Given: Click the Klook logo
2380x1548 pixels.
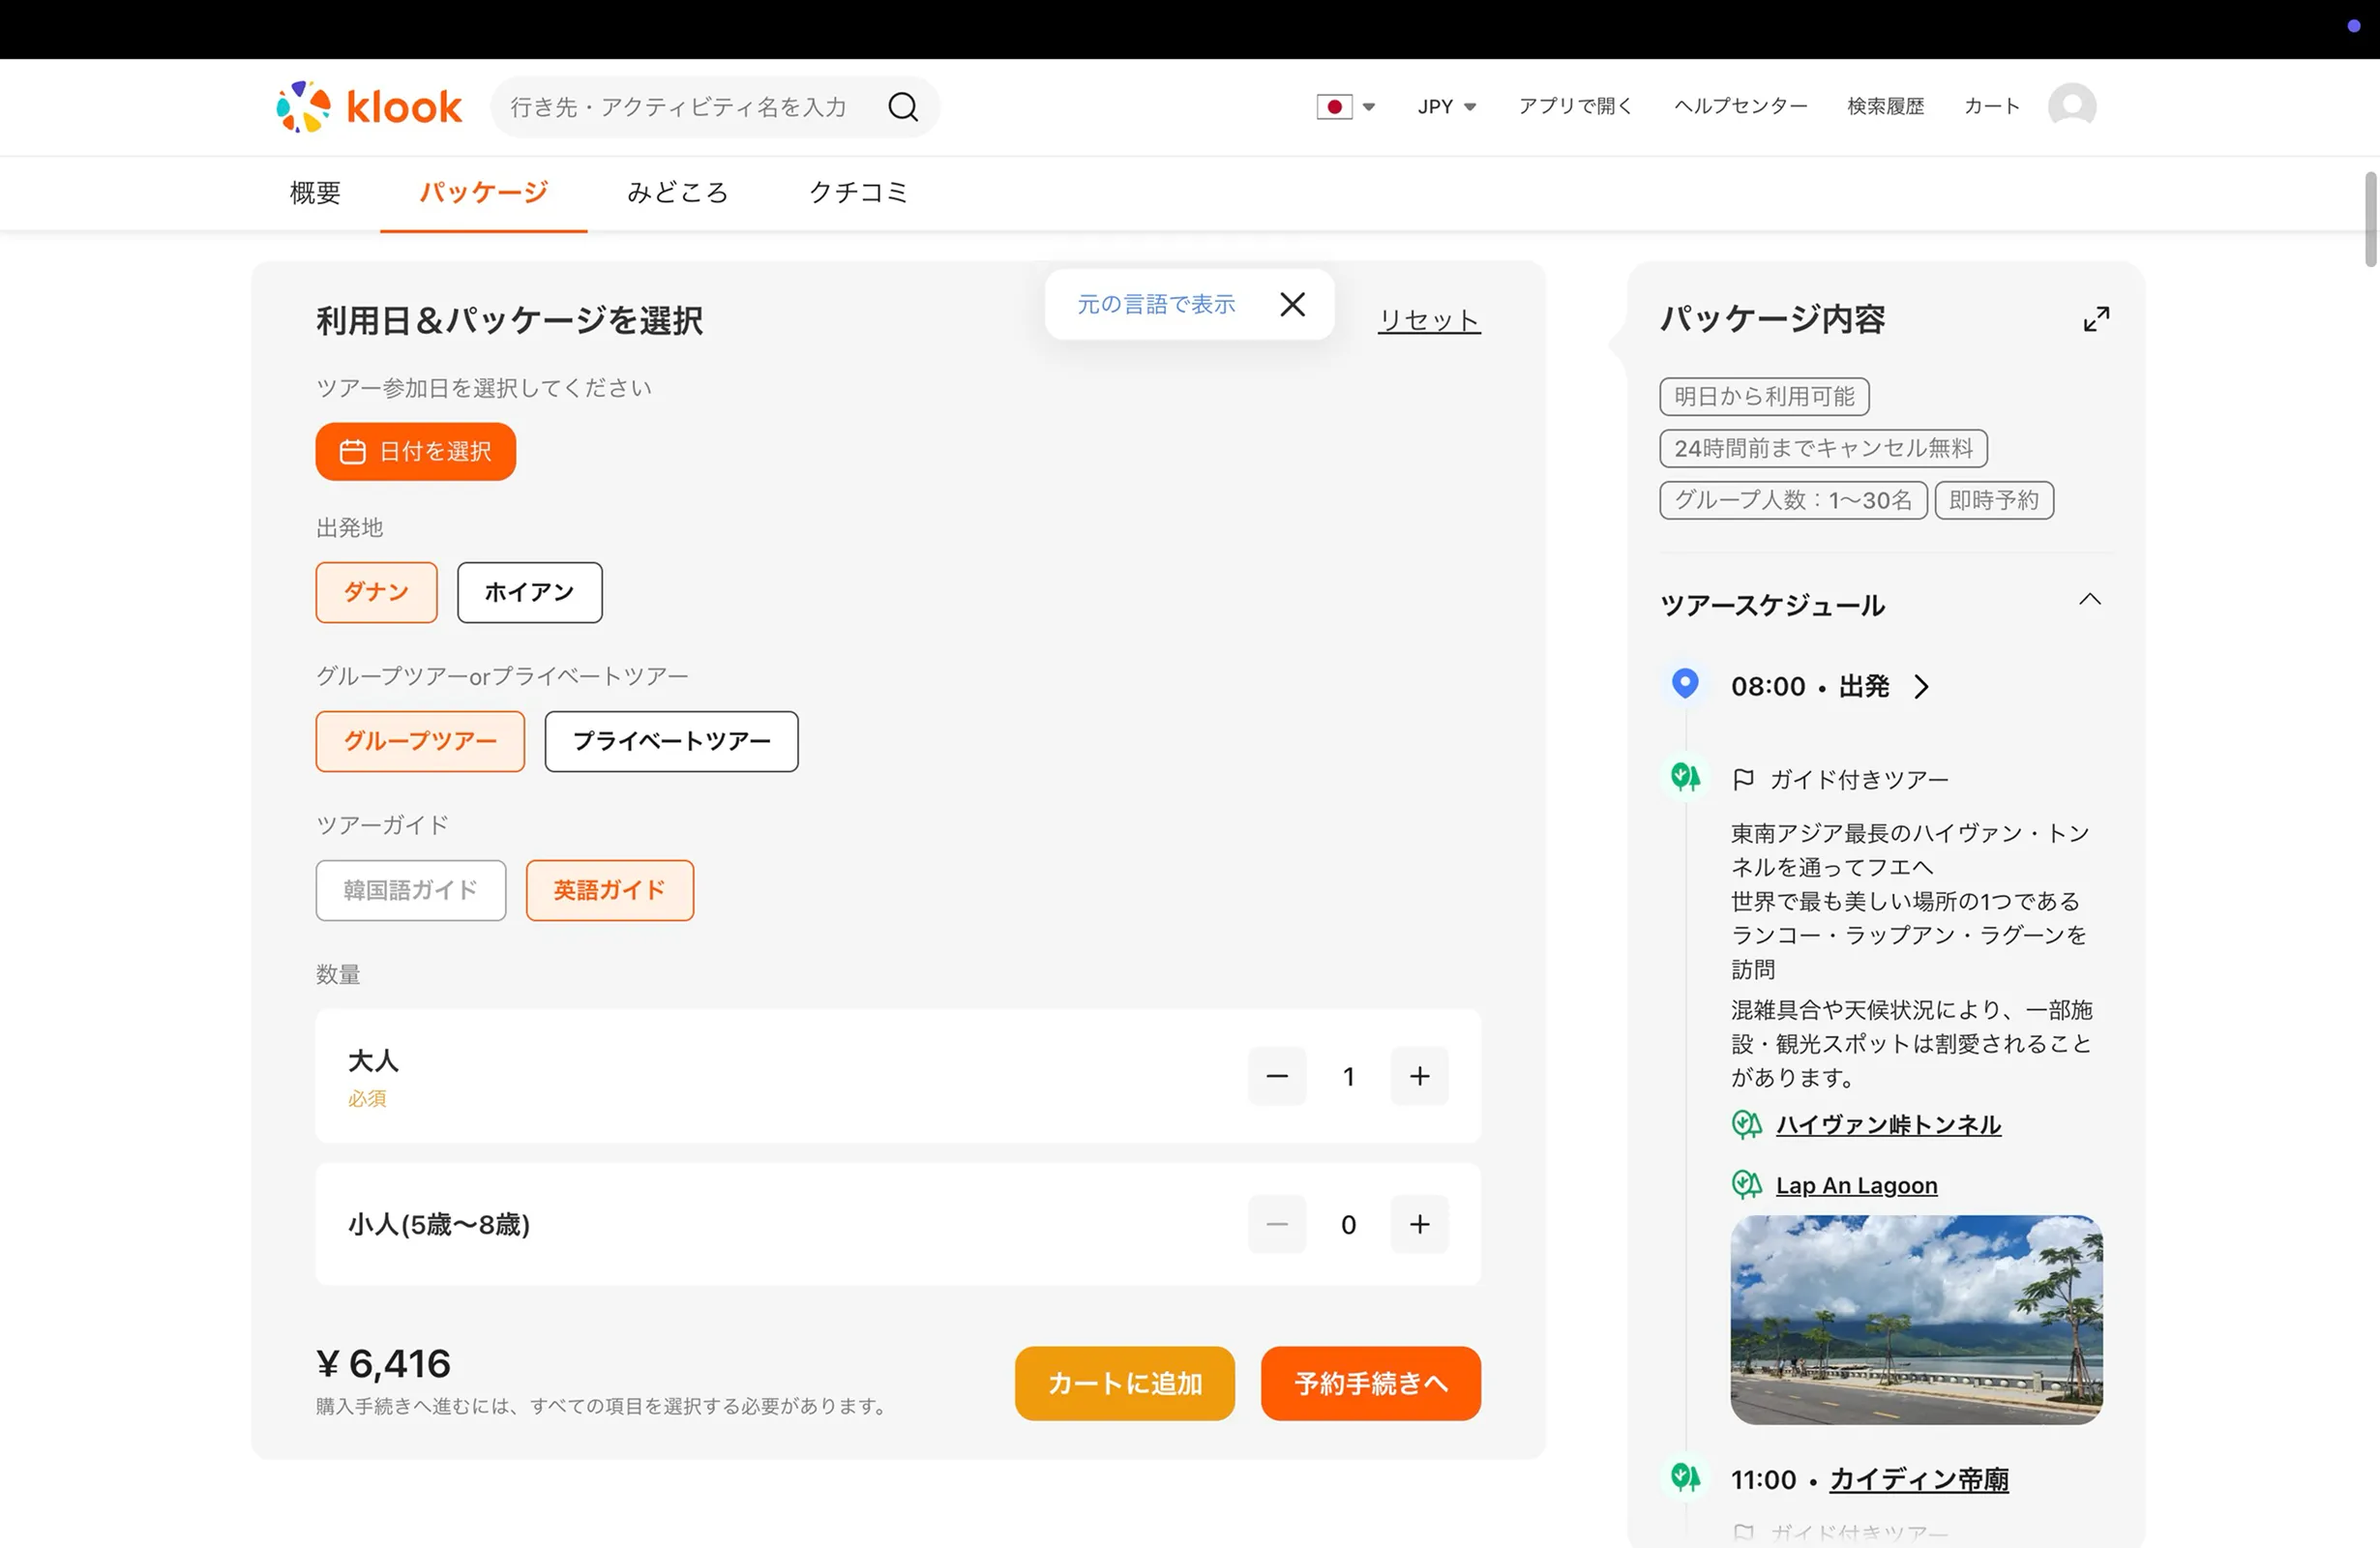Looking at the screenshot, I should 369,106.
